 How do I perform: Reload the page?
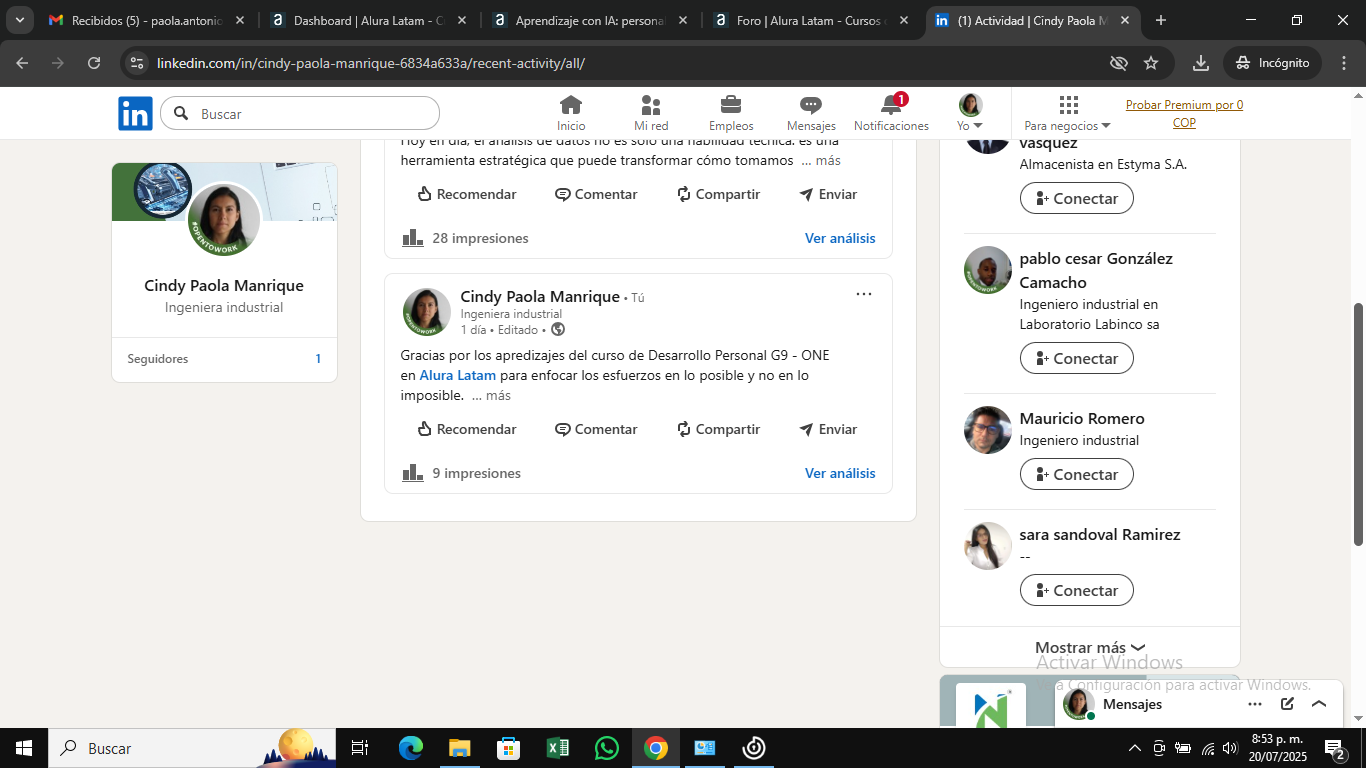coord(94,63)
